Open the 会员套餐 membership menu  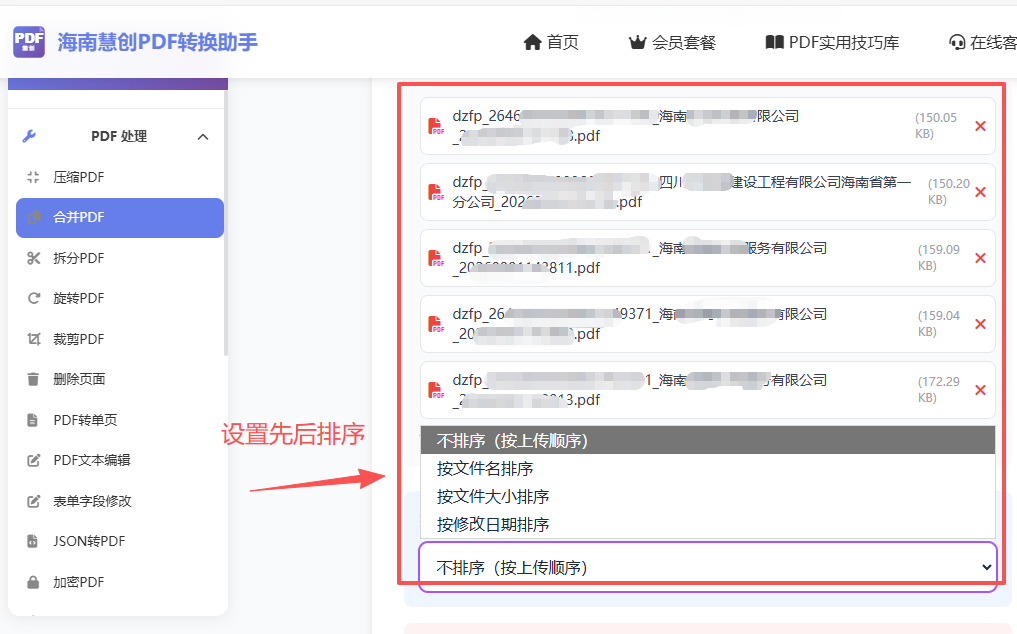pos(672,43)
